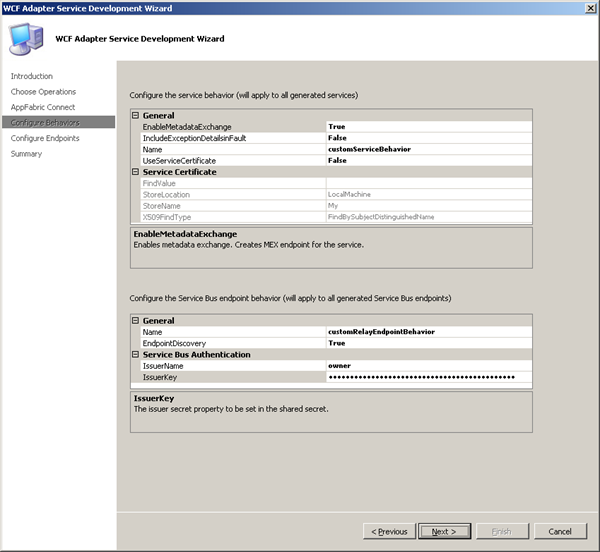The height and width of the screenshot is (552, 600).
Task: Click the masked IssuerKey value field
Action: [429, 377]
